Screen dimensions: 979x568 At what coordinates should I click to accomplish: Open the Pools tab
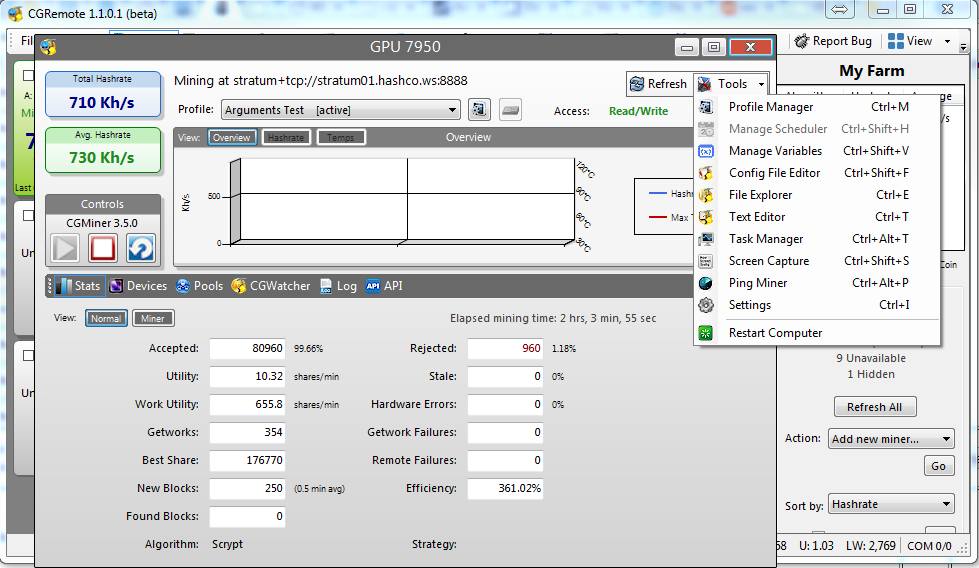tap(199, 286)
